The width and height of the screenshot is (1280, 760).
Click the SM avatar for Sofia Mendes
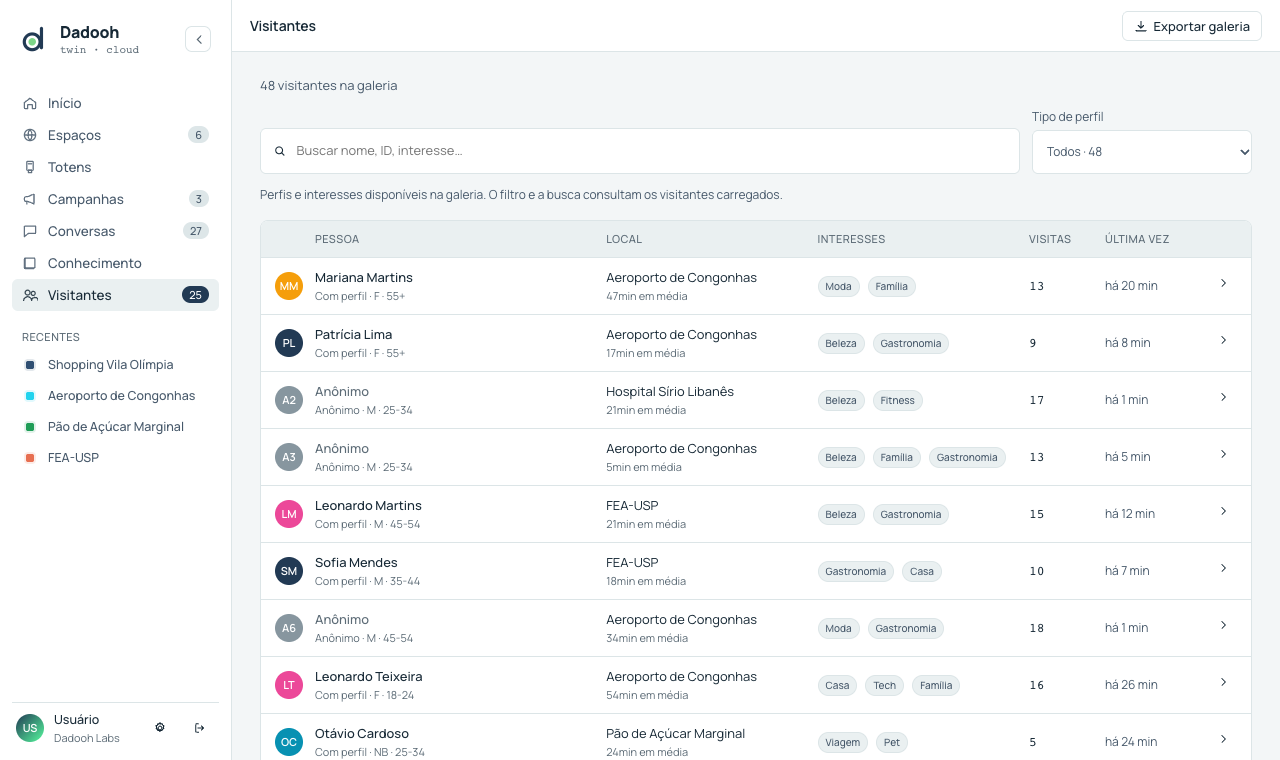point(289,571)
